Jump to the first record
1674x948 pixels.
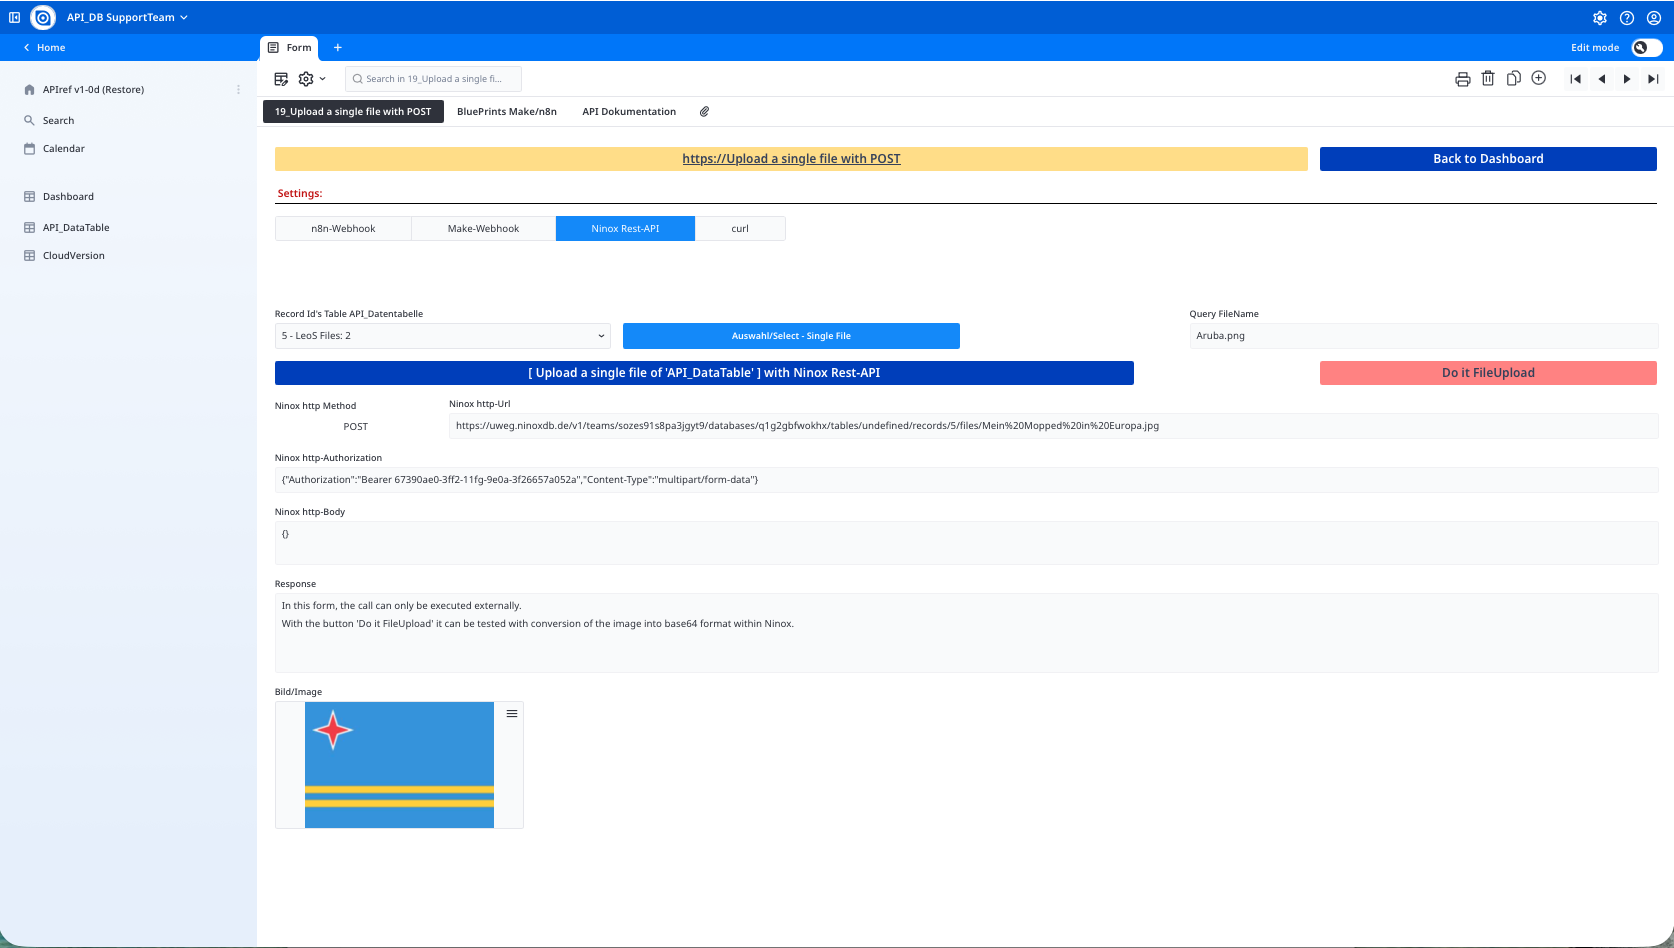[1576, 79]
